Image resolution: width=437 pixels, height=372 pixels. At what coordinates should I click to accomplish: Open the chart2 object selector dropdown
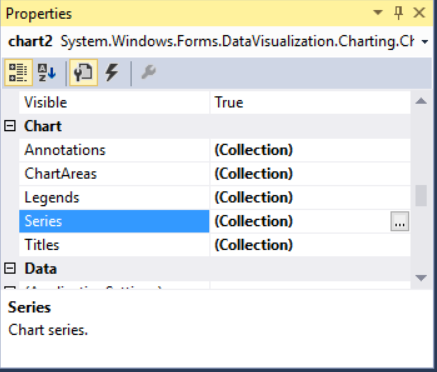[425, 42]
